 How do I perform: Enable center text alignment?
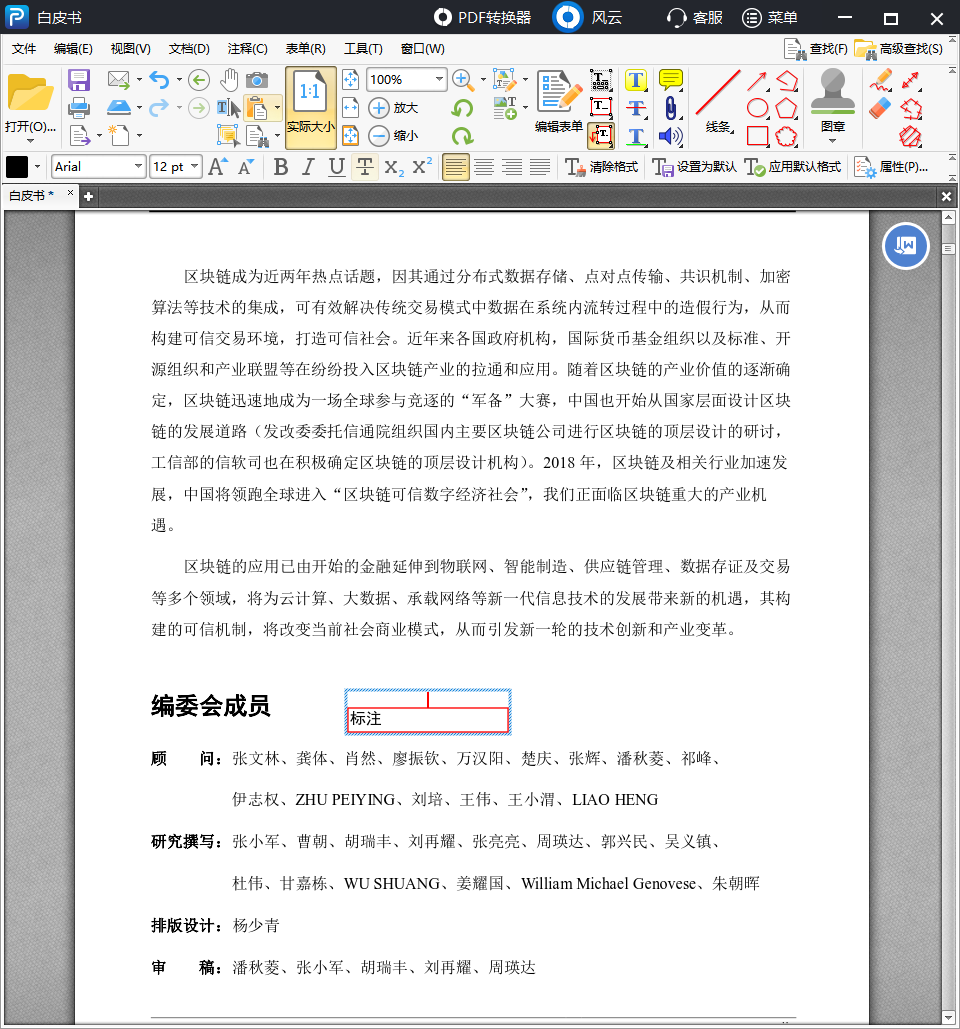click(484, 167)
